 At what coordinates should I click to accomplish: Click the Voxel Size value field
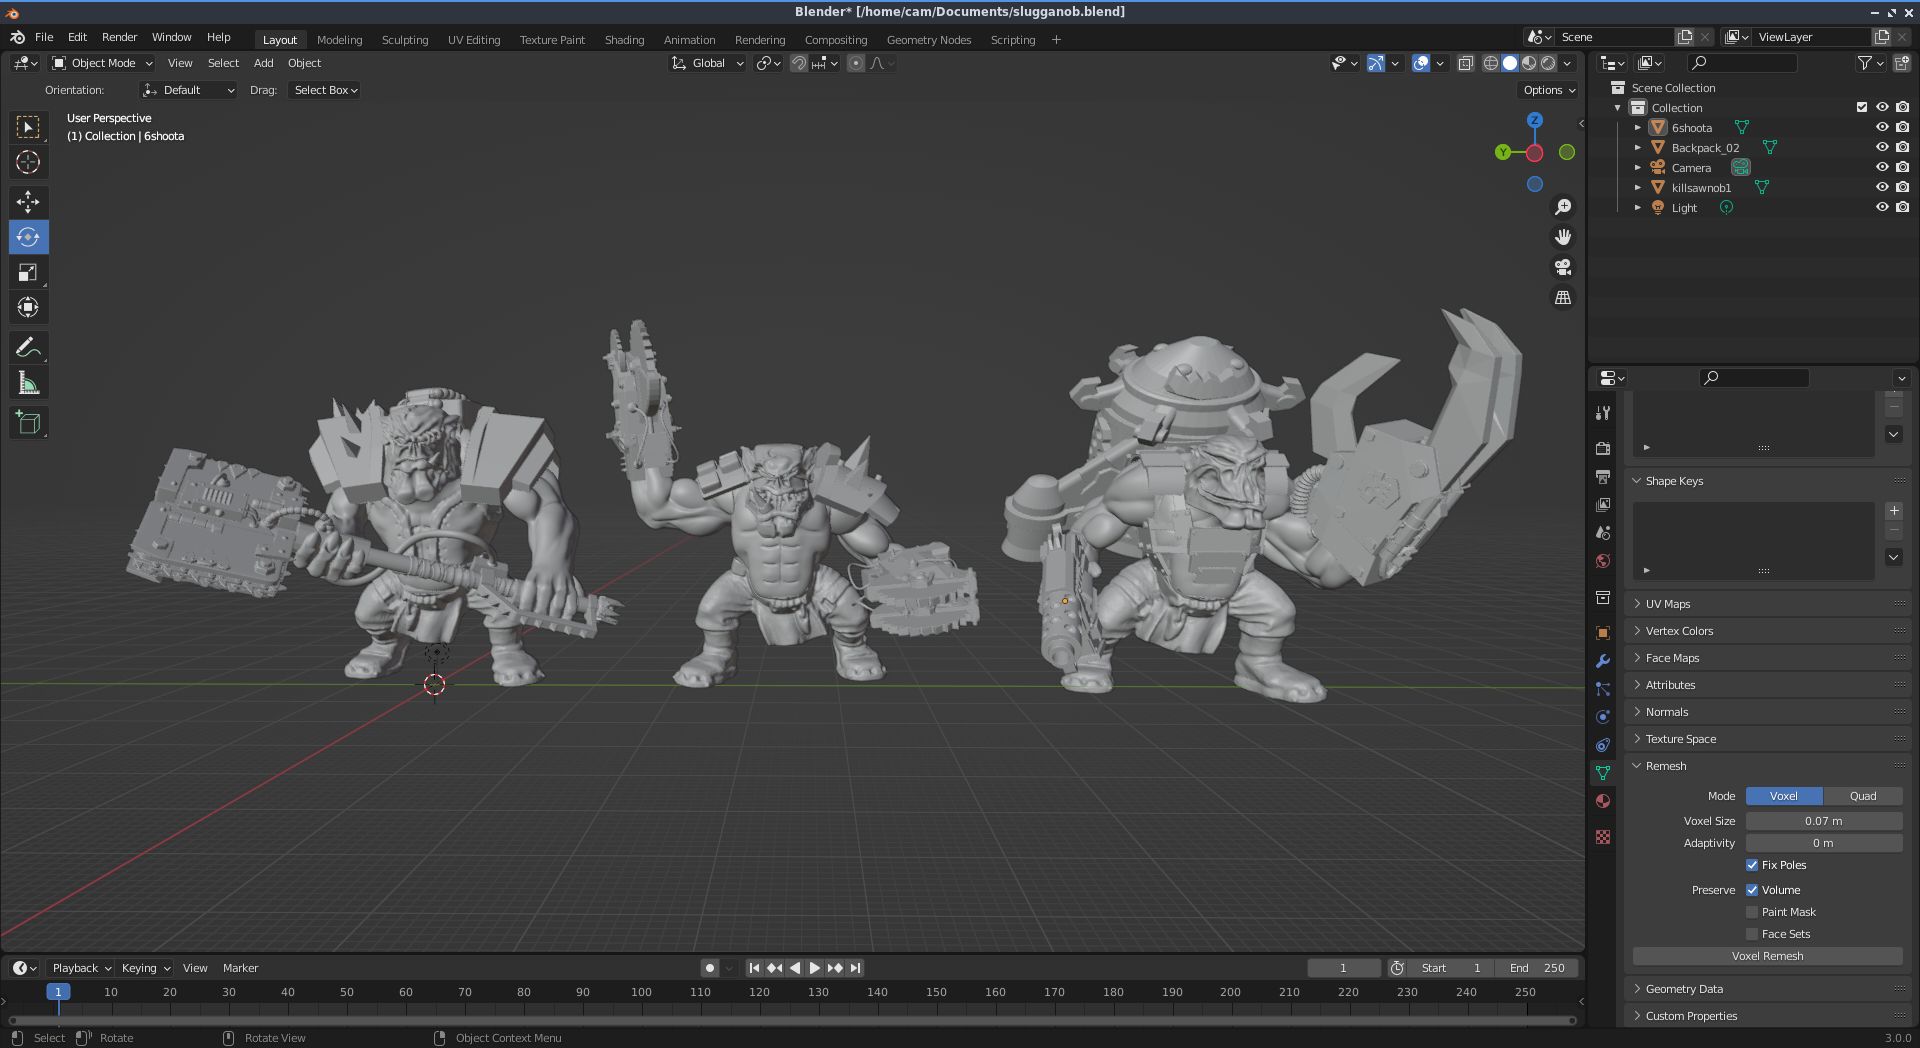pos(1823,821)
